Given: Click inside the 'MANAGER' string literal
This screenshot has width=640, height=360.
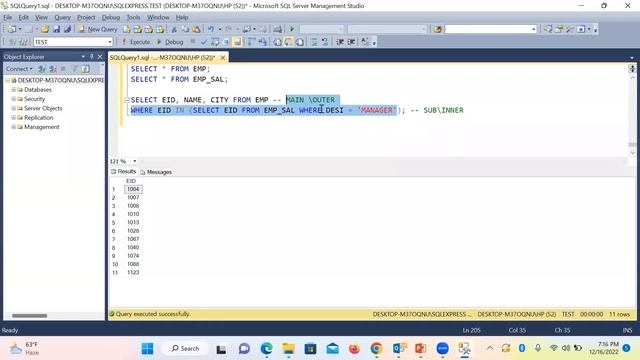Looking at the screenshot, I should [377, 110].
